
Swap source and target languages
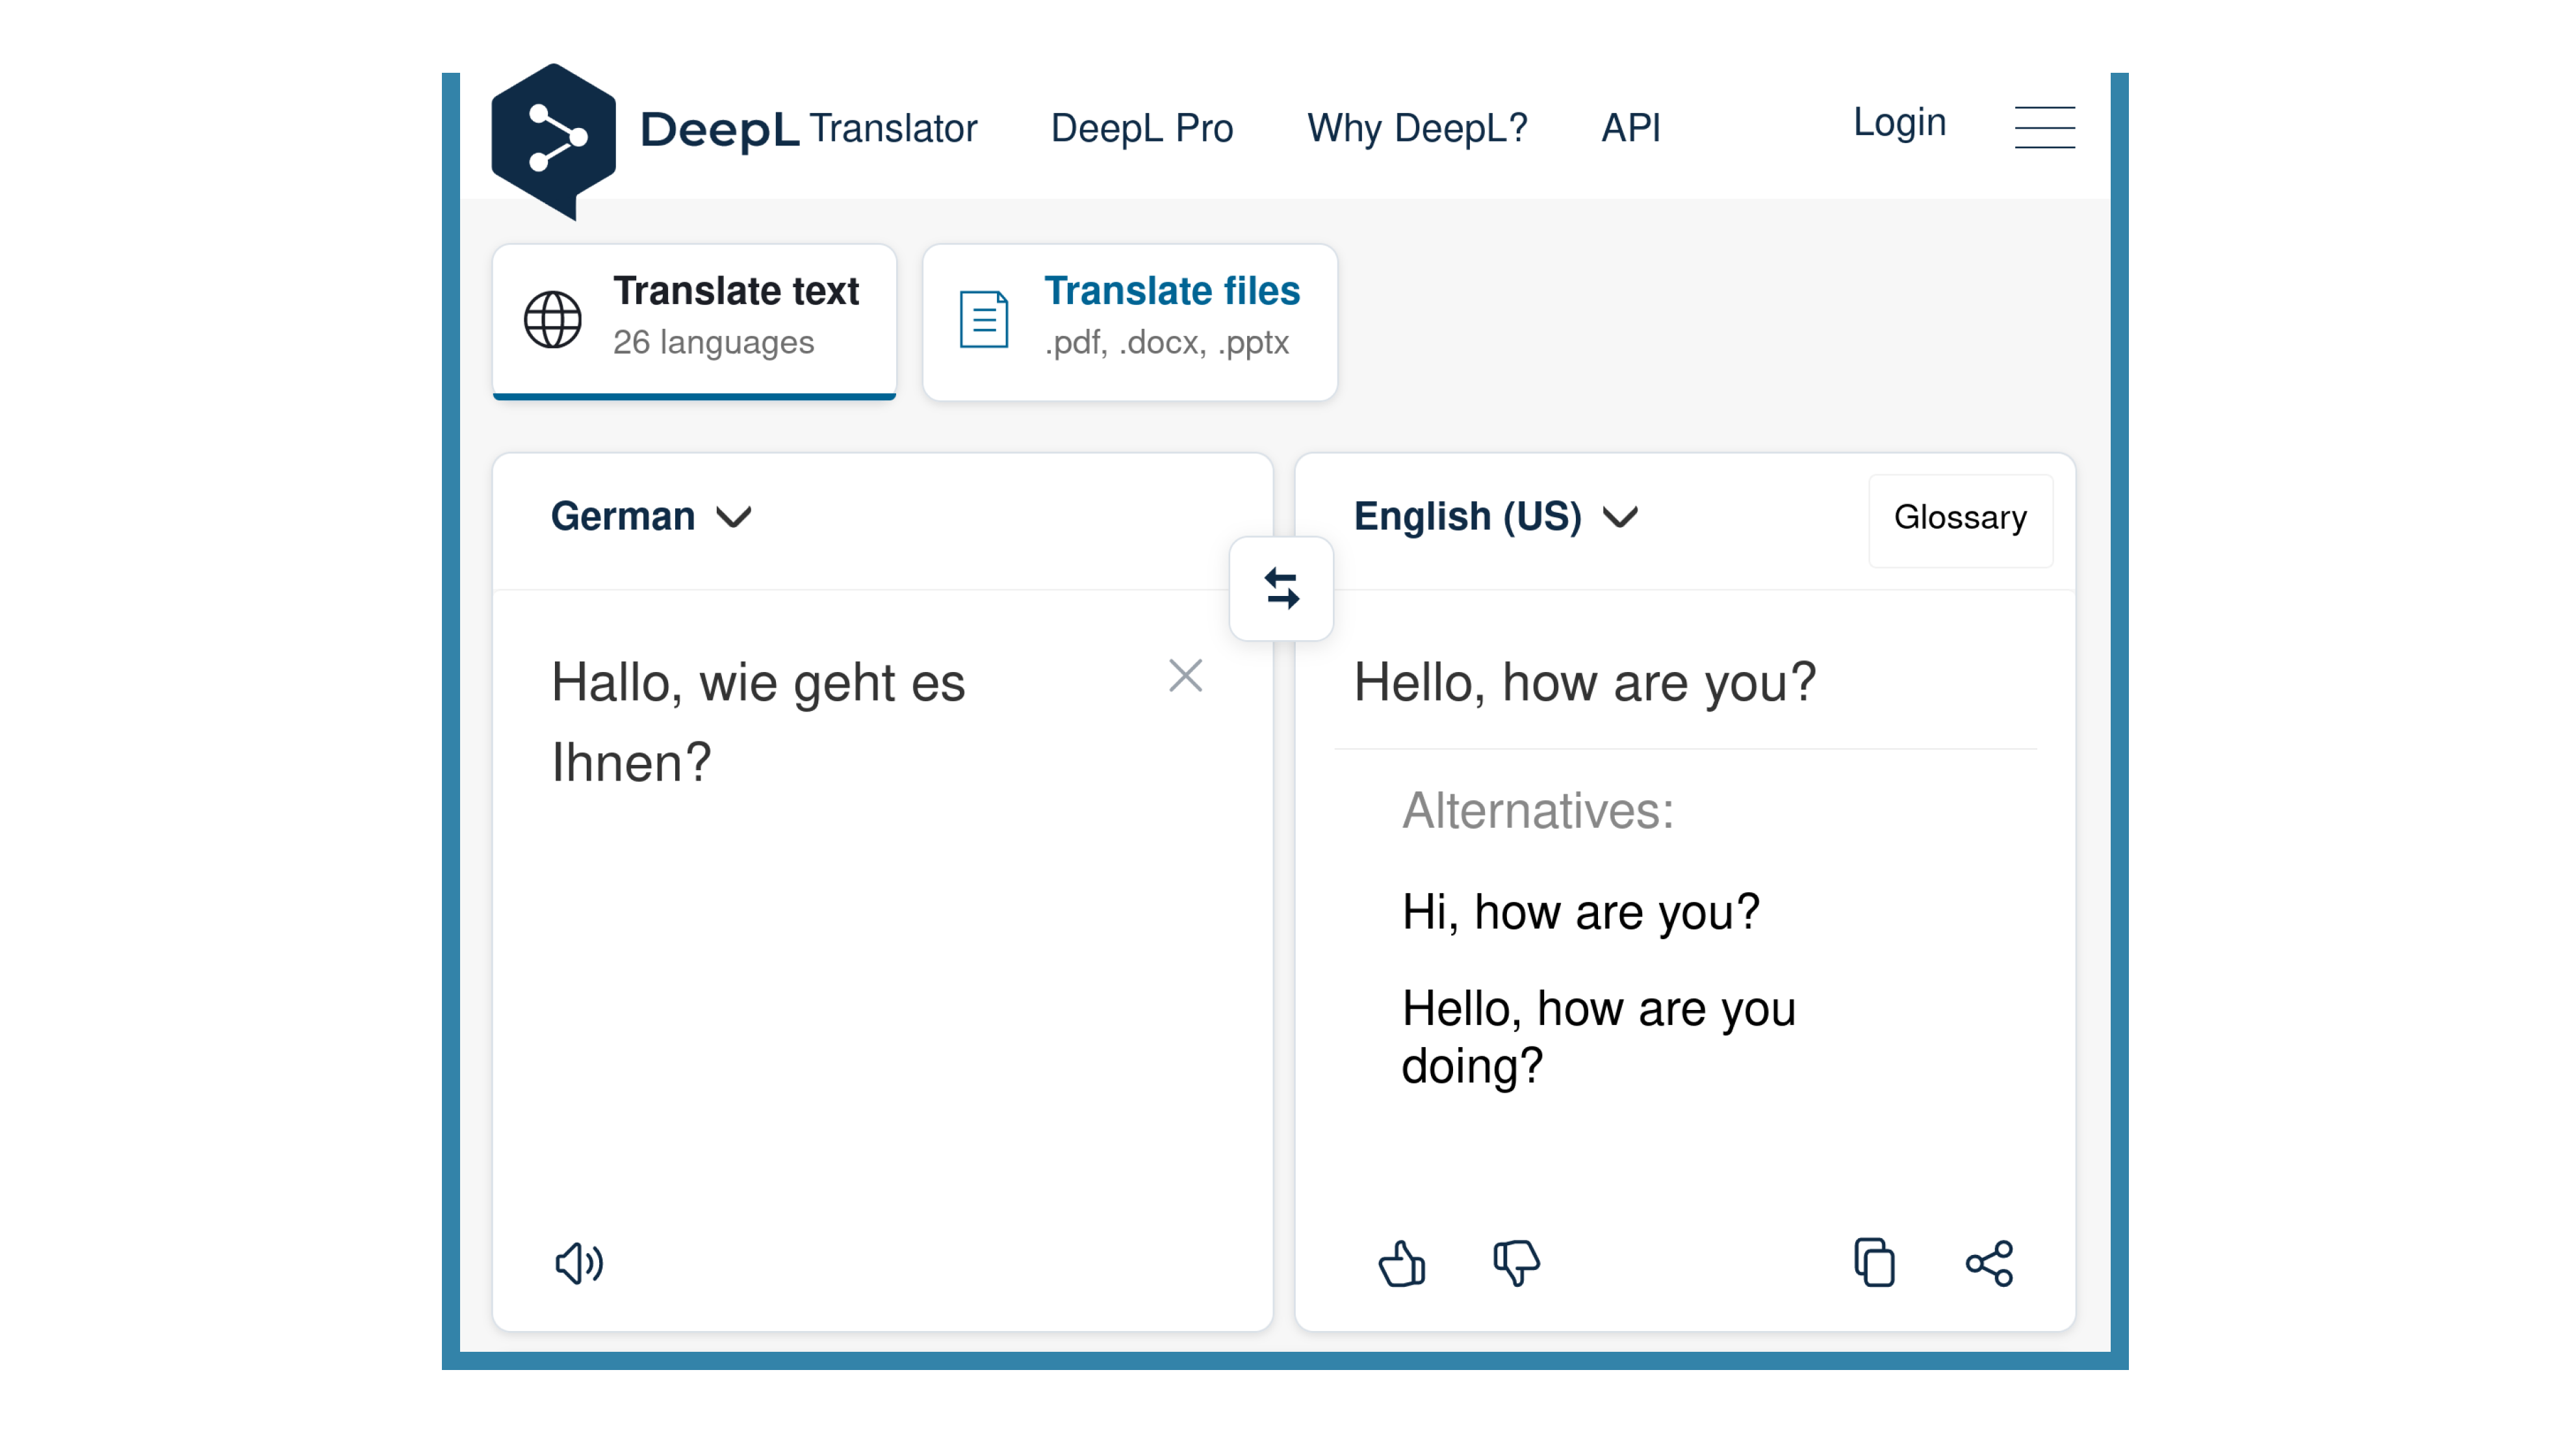[x=1281, y=588]
